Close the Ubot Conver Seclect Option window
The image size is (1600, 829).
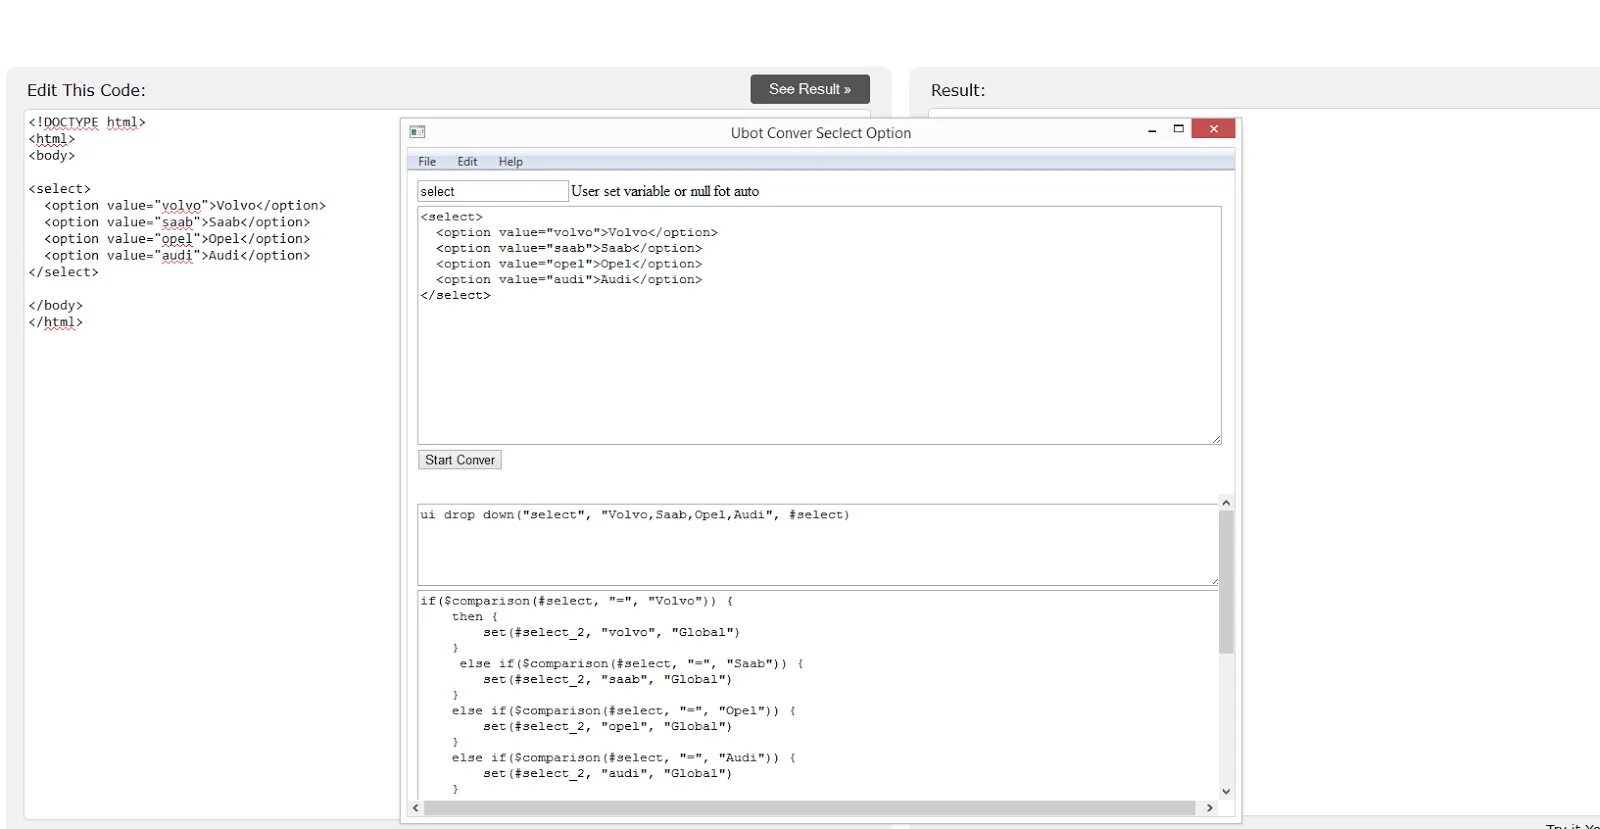1213,129
